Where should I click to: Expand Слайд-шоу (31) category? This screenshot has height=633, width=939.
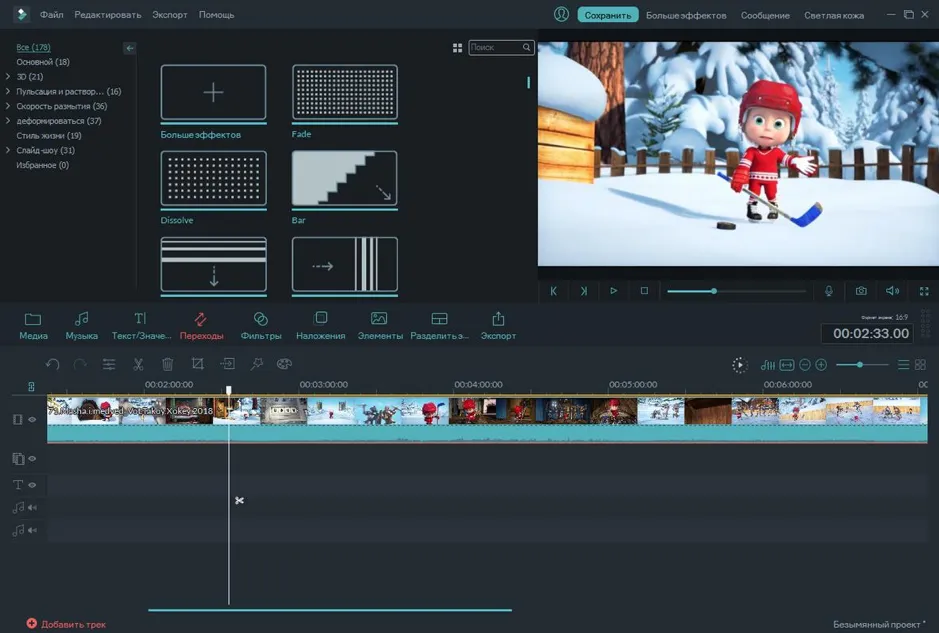point(8,150)
